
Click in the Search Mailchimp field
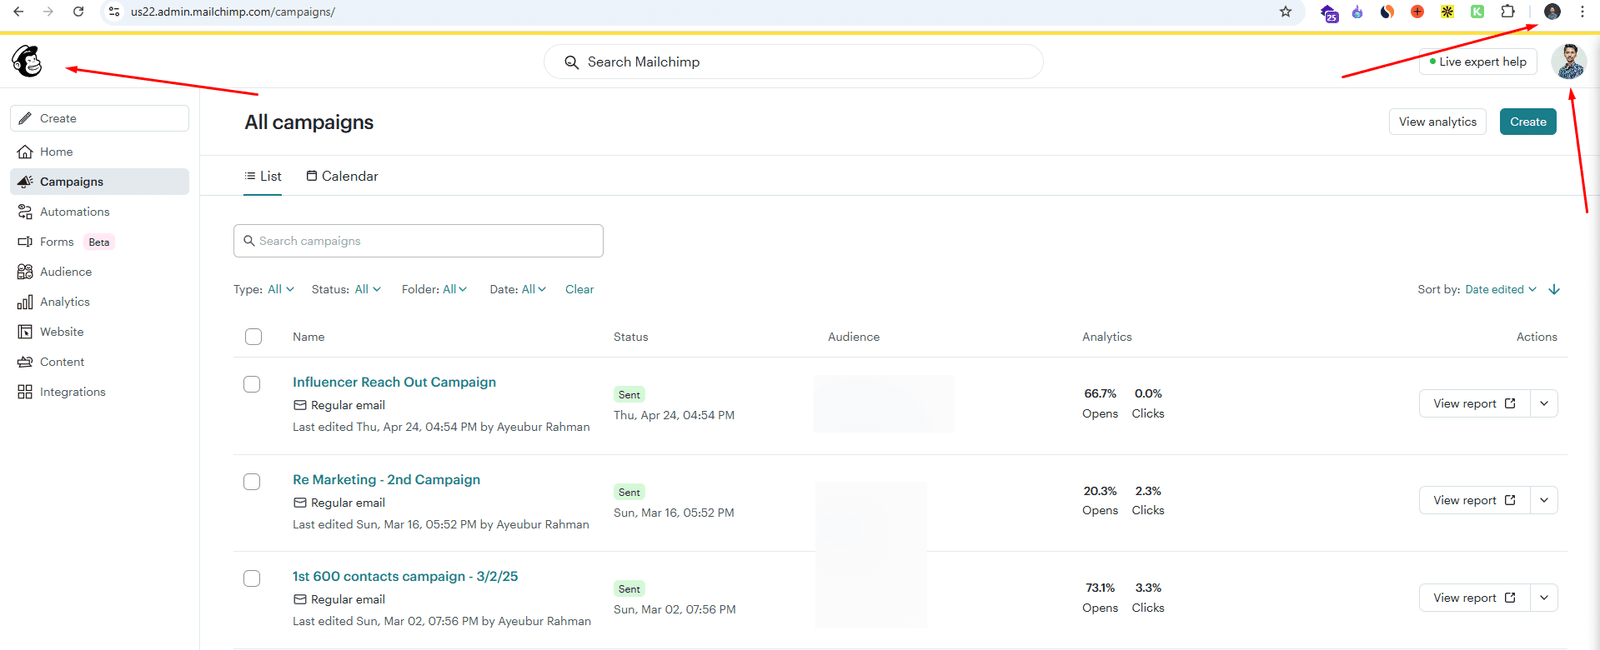(793, 62)
